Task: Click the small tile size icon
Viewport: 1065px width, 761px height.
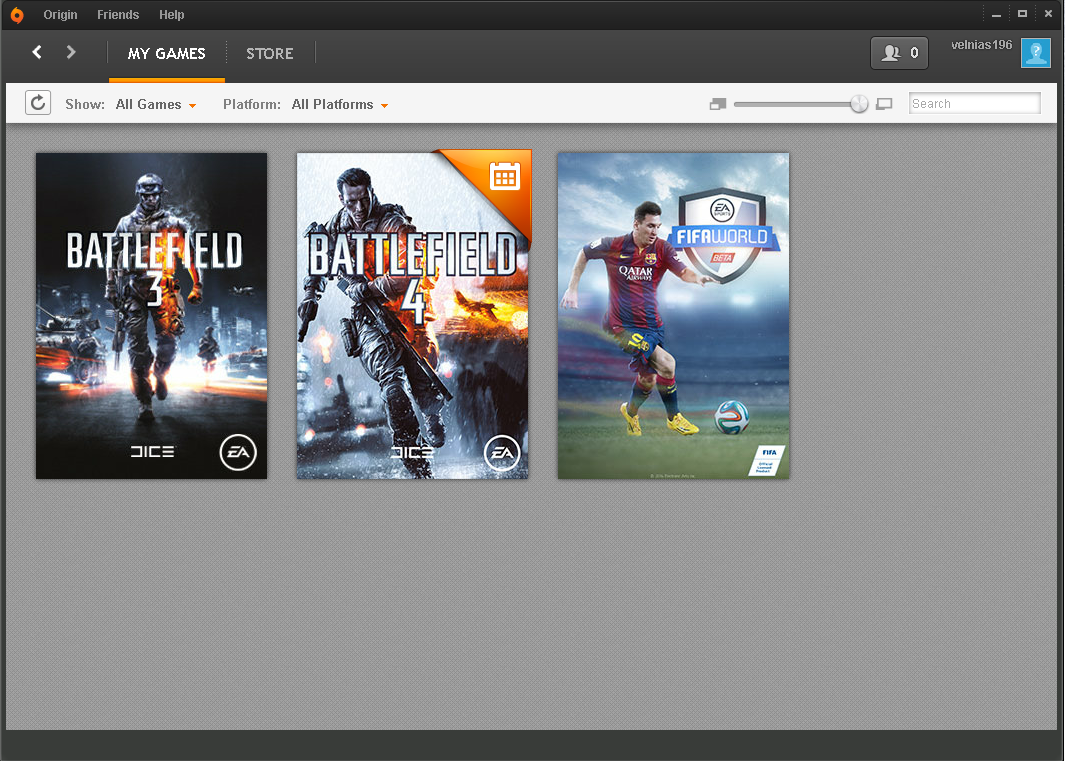Action: pyautogui.click(x=718, y=104)
